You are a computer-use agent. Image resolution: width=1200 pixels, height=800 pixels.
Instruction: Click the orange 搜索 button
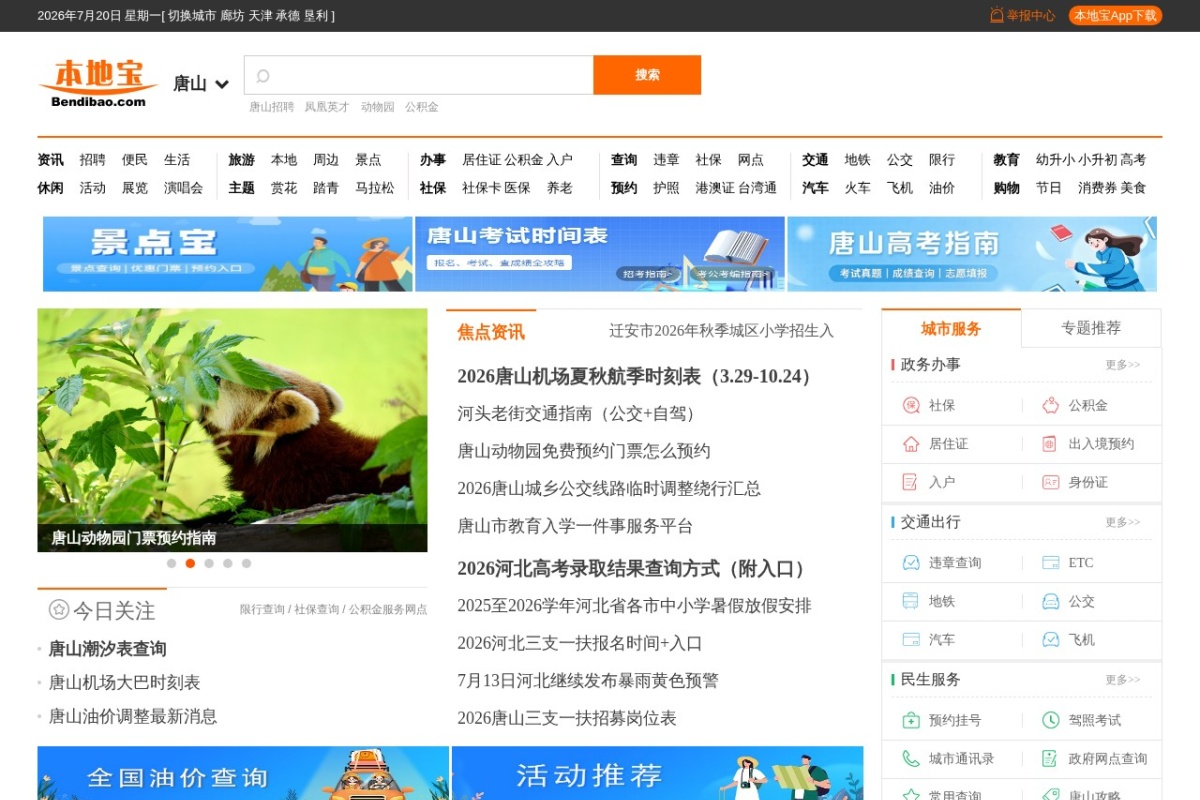[647, 75]
